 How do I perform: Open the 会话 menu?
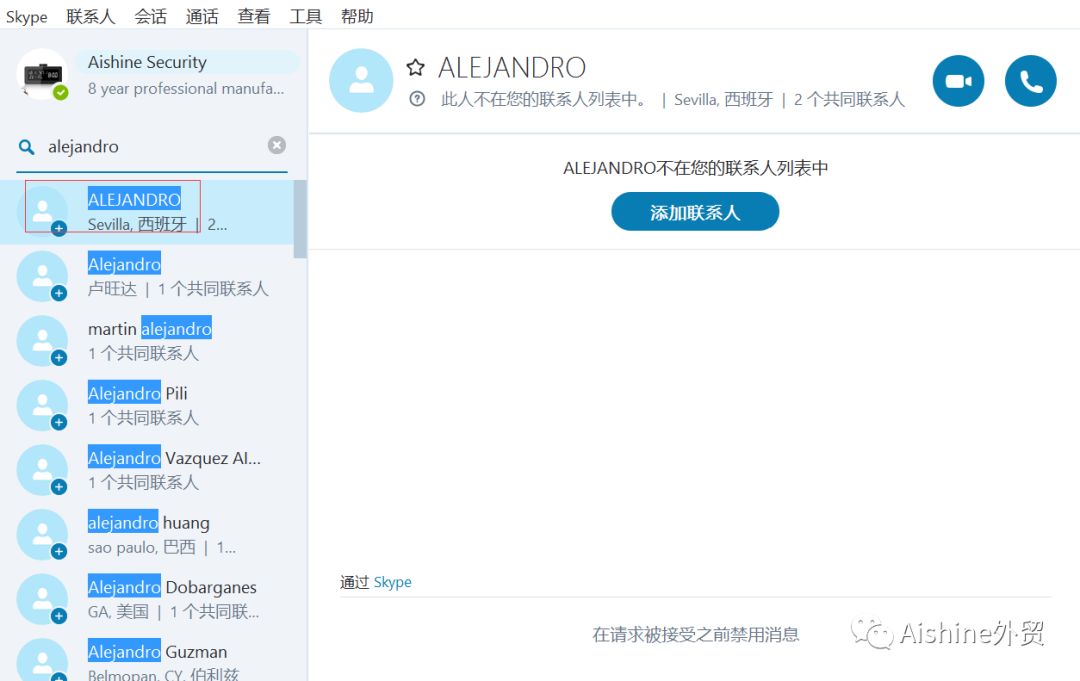coord(150,16)
